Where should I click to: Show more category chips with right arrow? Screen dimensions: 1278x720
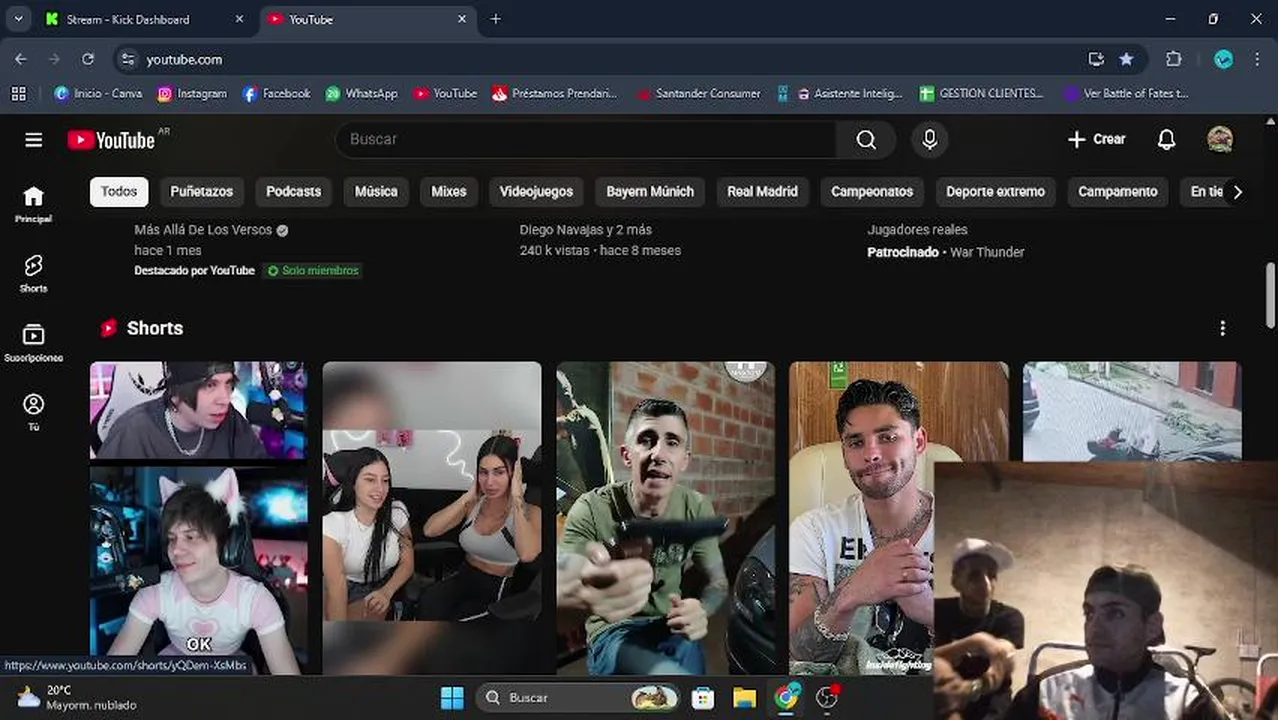pyautogui.click(x=1237, y=192)
